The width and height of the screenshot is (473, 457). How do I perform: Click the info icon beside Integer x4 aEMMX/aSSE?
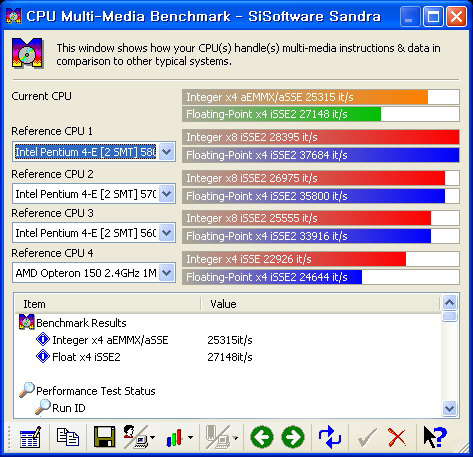pyautogui.click(x=43, y=339)
